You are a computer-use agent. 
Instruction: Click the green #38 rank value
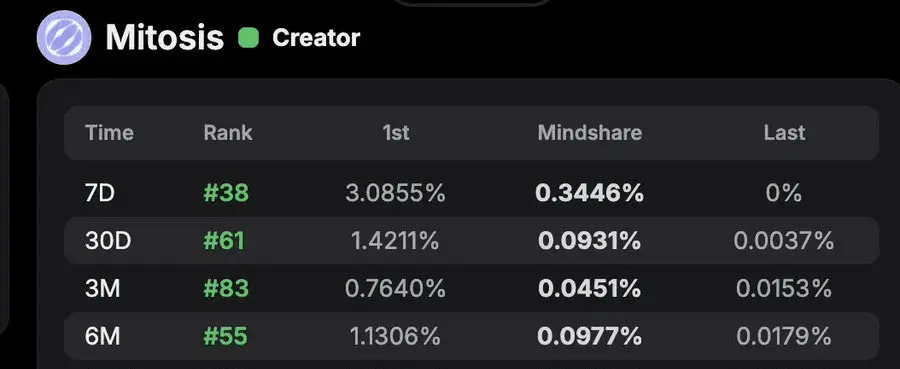pos(226,193)
